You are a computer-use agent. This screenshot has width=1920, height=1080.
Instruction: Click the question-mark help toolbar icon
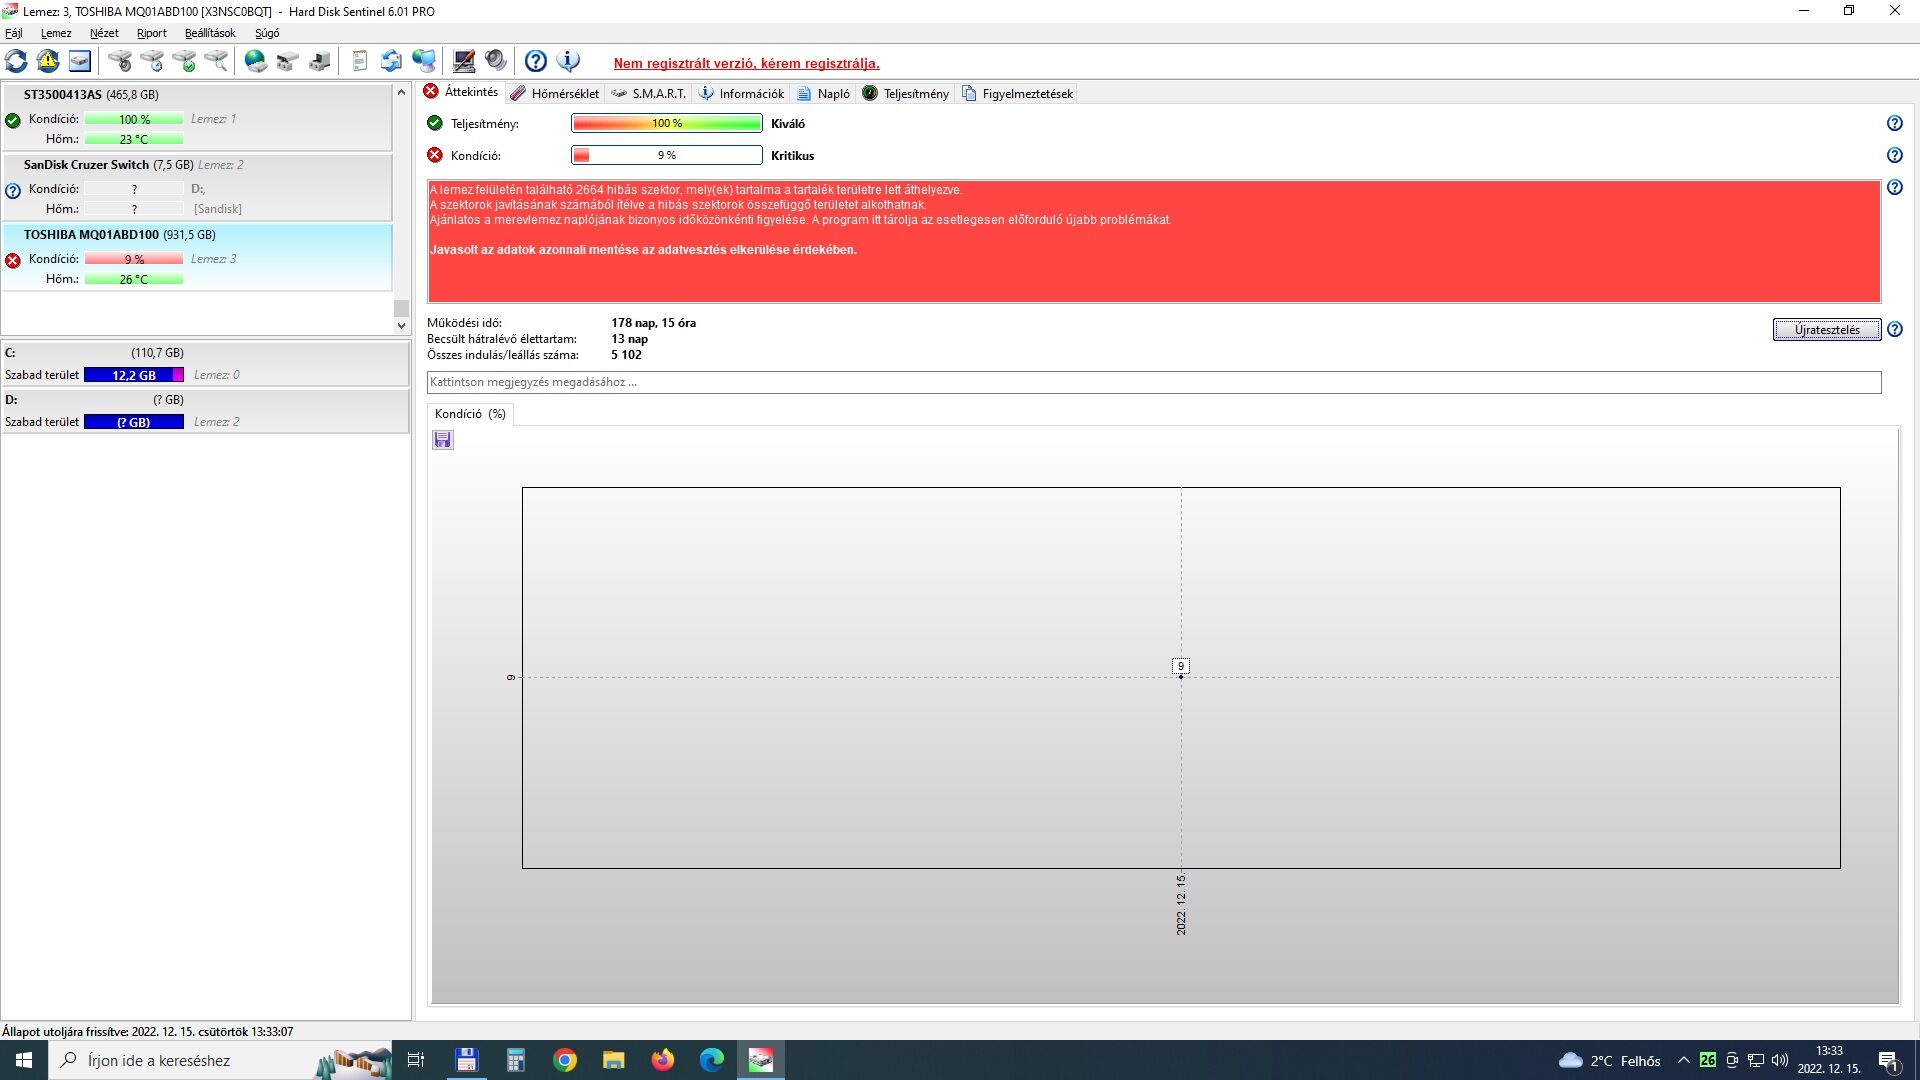tap(536, 61)
